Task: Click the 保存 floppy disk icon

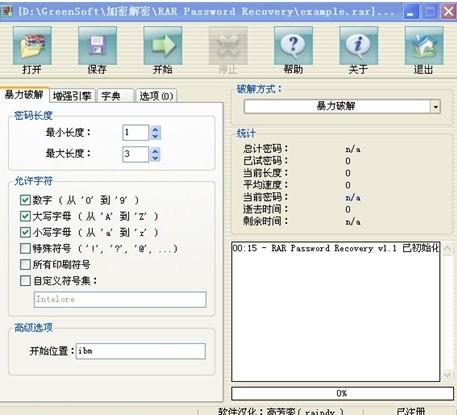Action: coord(97,46)
